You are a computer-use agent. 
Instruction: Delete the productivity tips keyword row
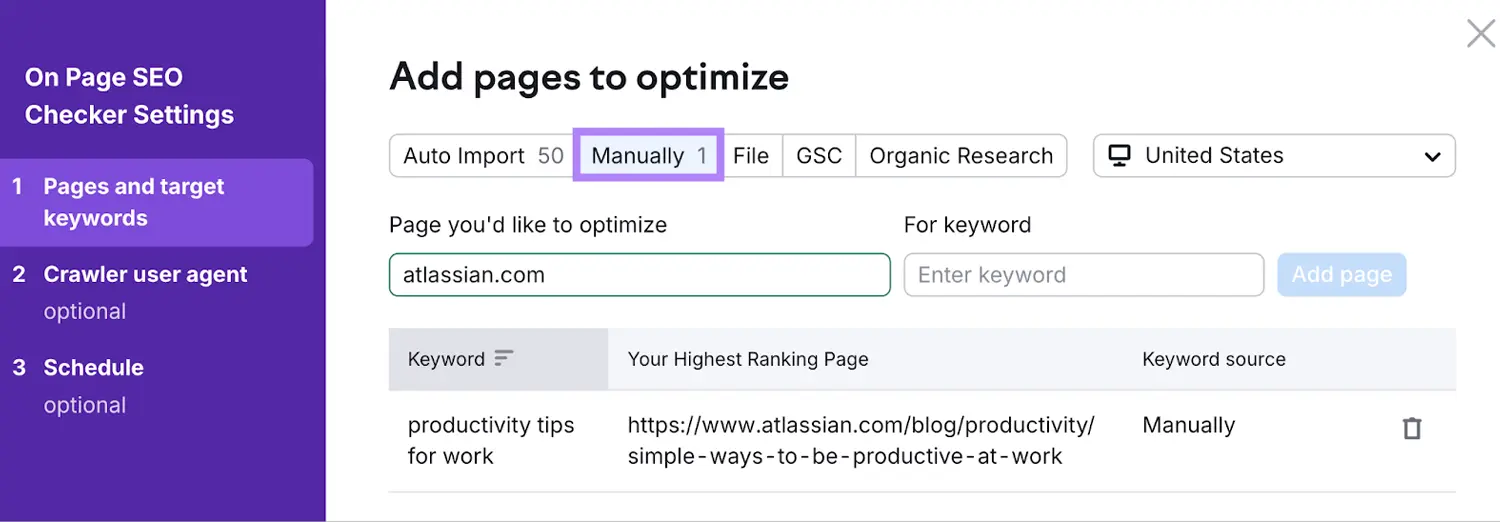pyautogui.click(x=1411, y=429)
